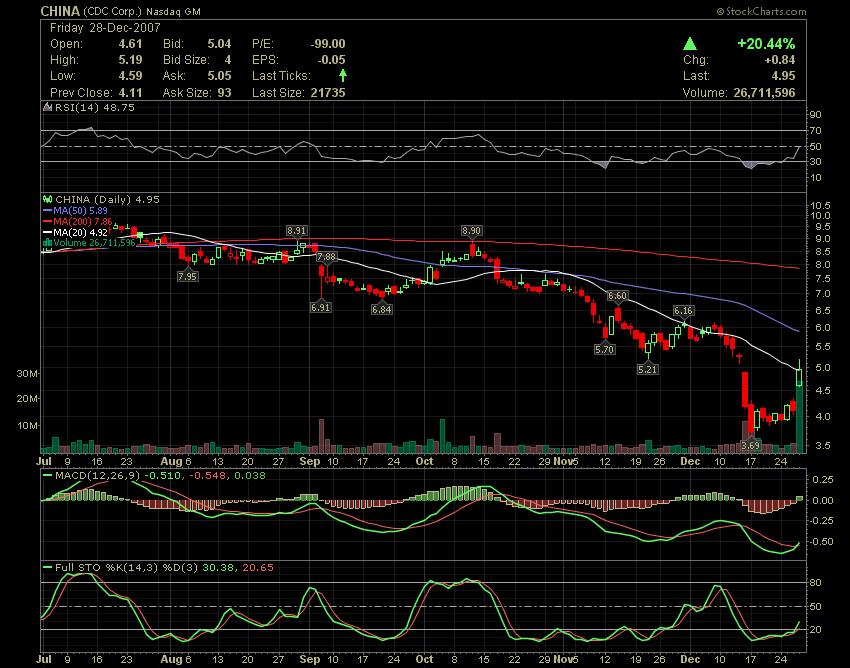The height and width of the screenshot is (668, 850).
Task: Click the 7.95 price low annotation
Action: pos(188,277)
